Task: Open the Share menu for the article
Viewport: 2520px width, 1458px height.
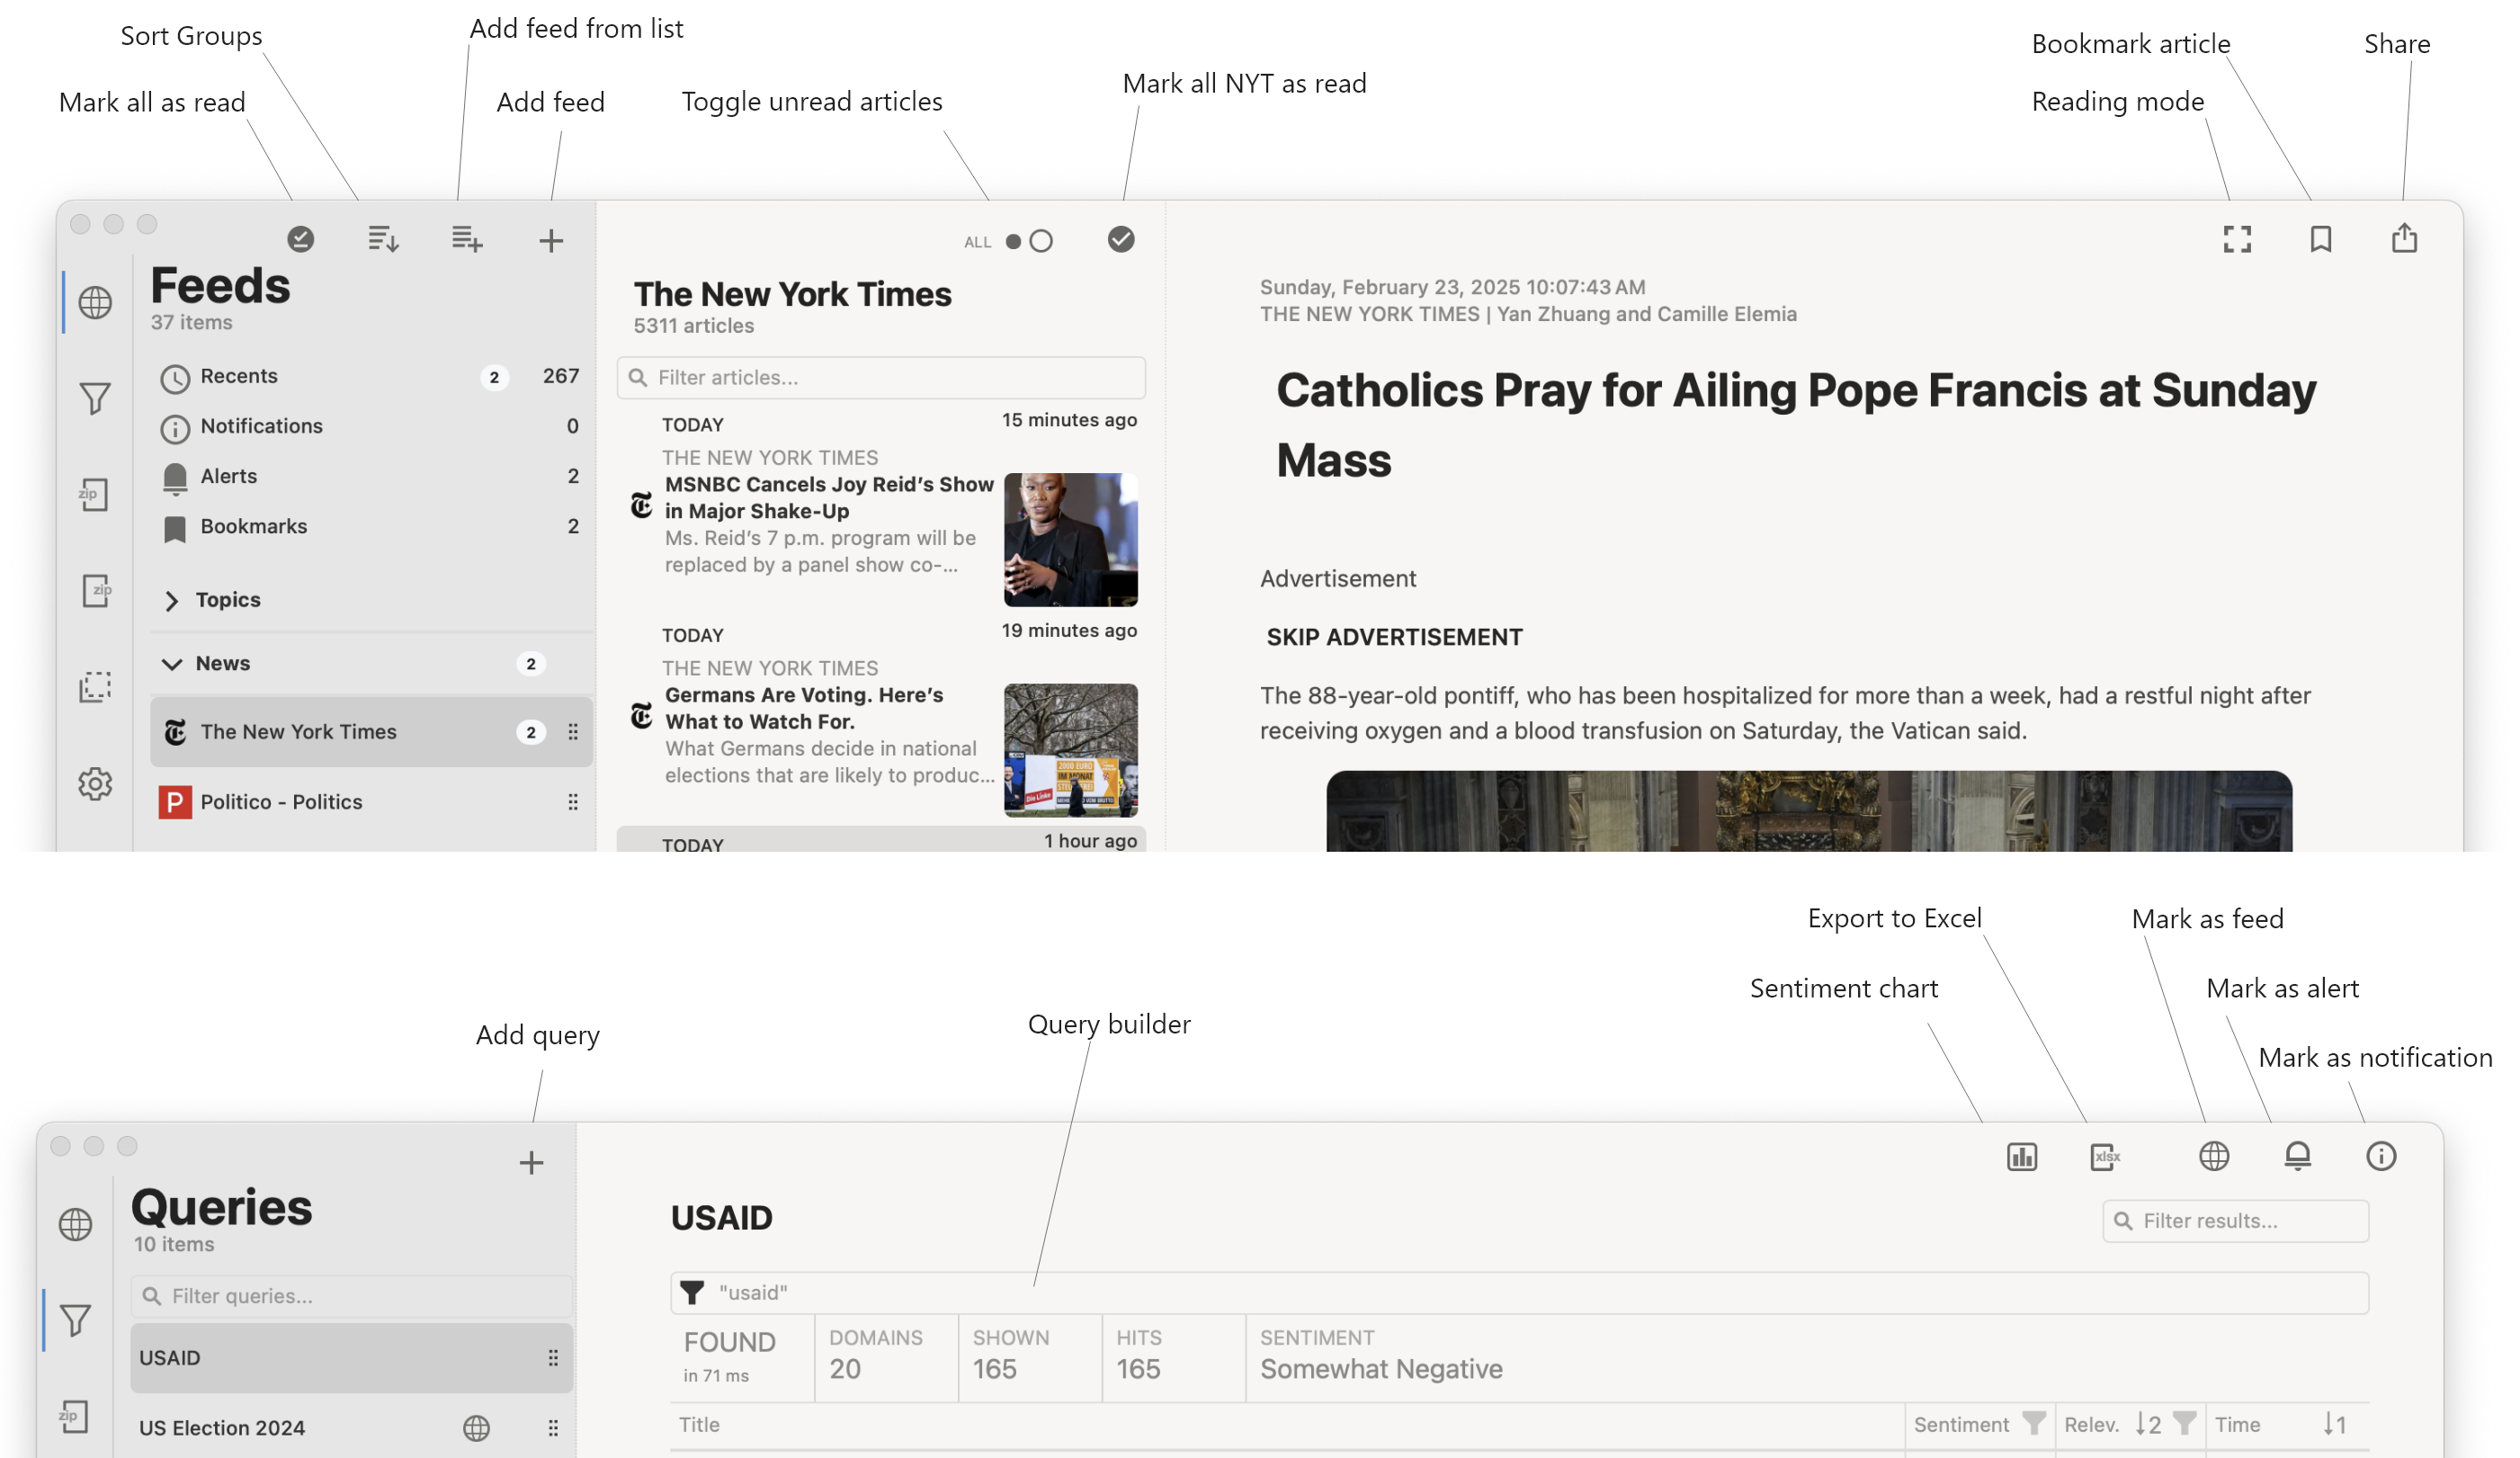Action: click(2404, 238)
